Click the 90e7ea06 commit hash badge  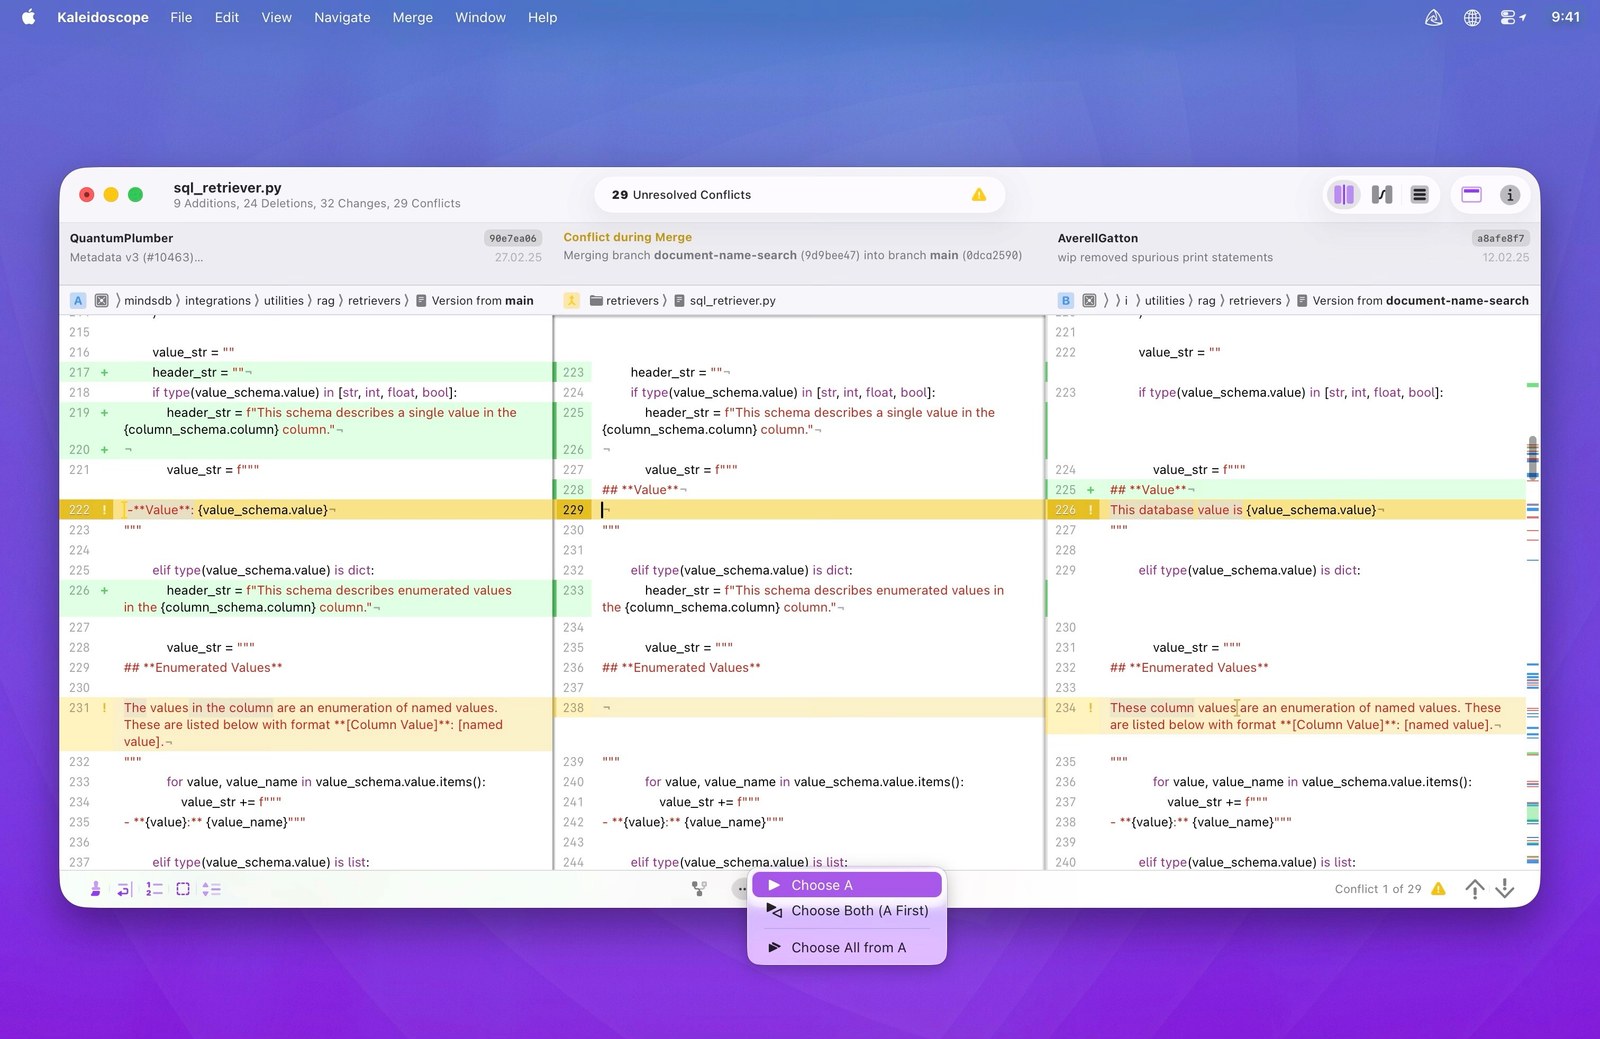(x=513, y=238)
